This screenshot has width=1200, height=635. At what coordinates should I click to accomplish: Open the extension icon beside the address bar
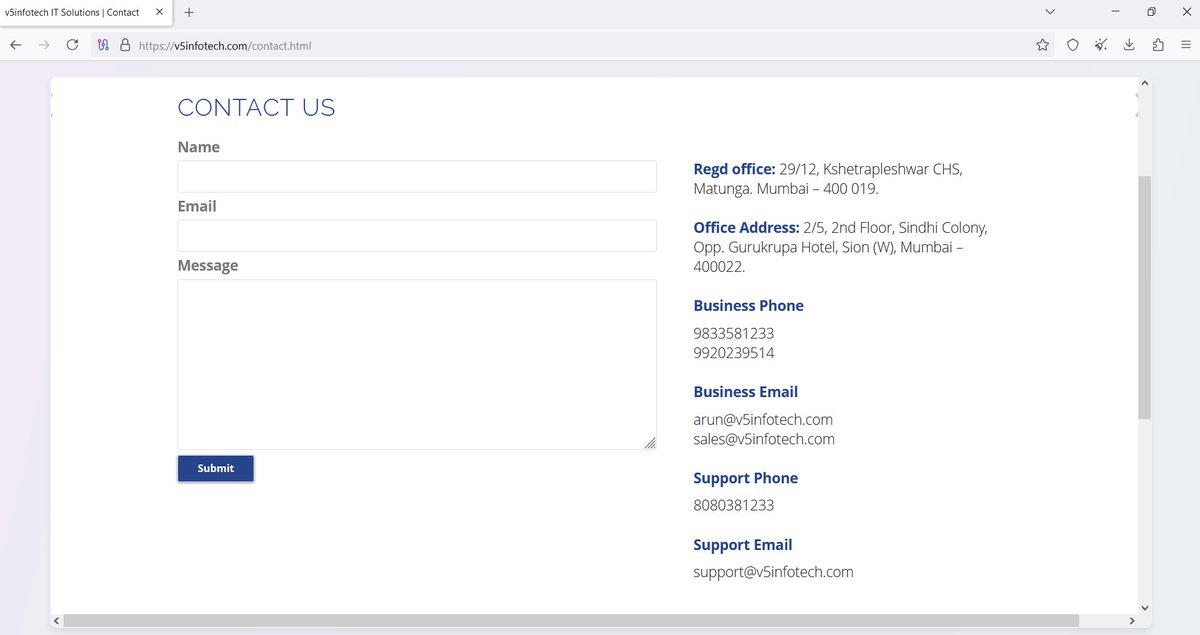click(x=103, y=45)
